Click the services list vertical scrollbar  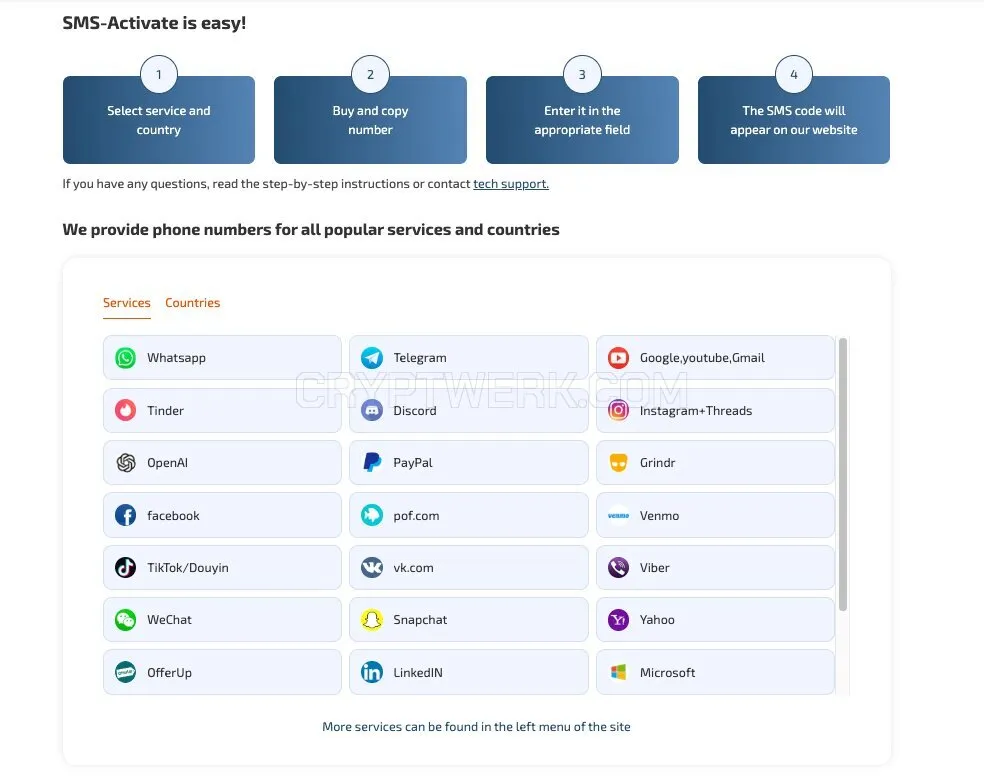(x=843, y=474)
